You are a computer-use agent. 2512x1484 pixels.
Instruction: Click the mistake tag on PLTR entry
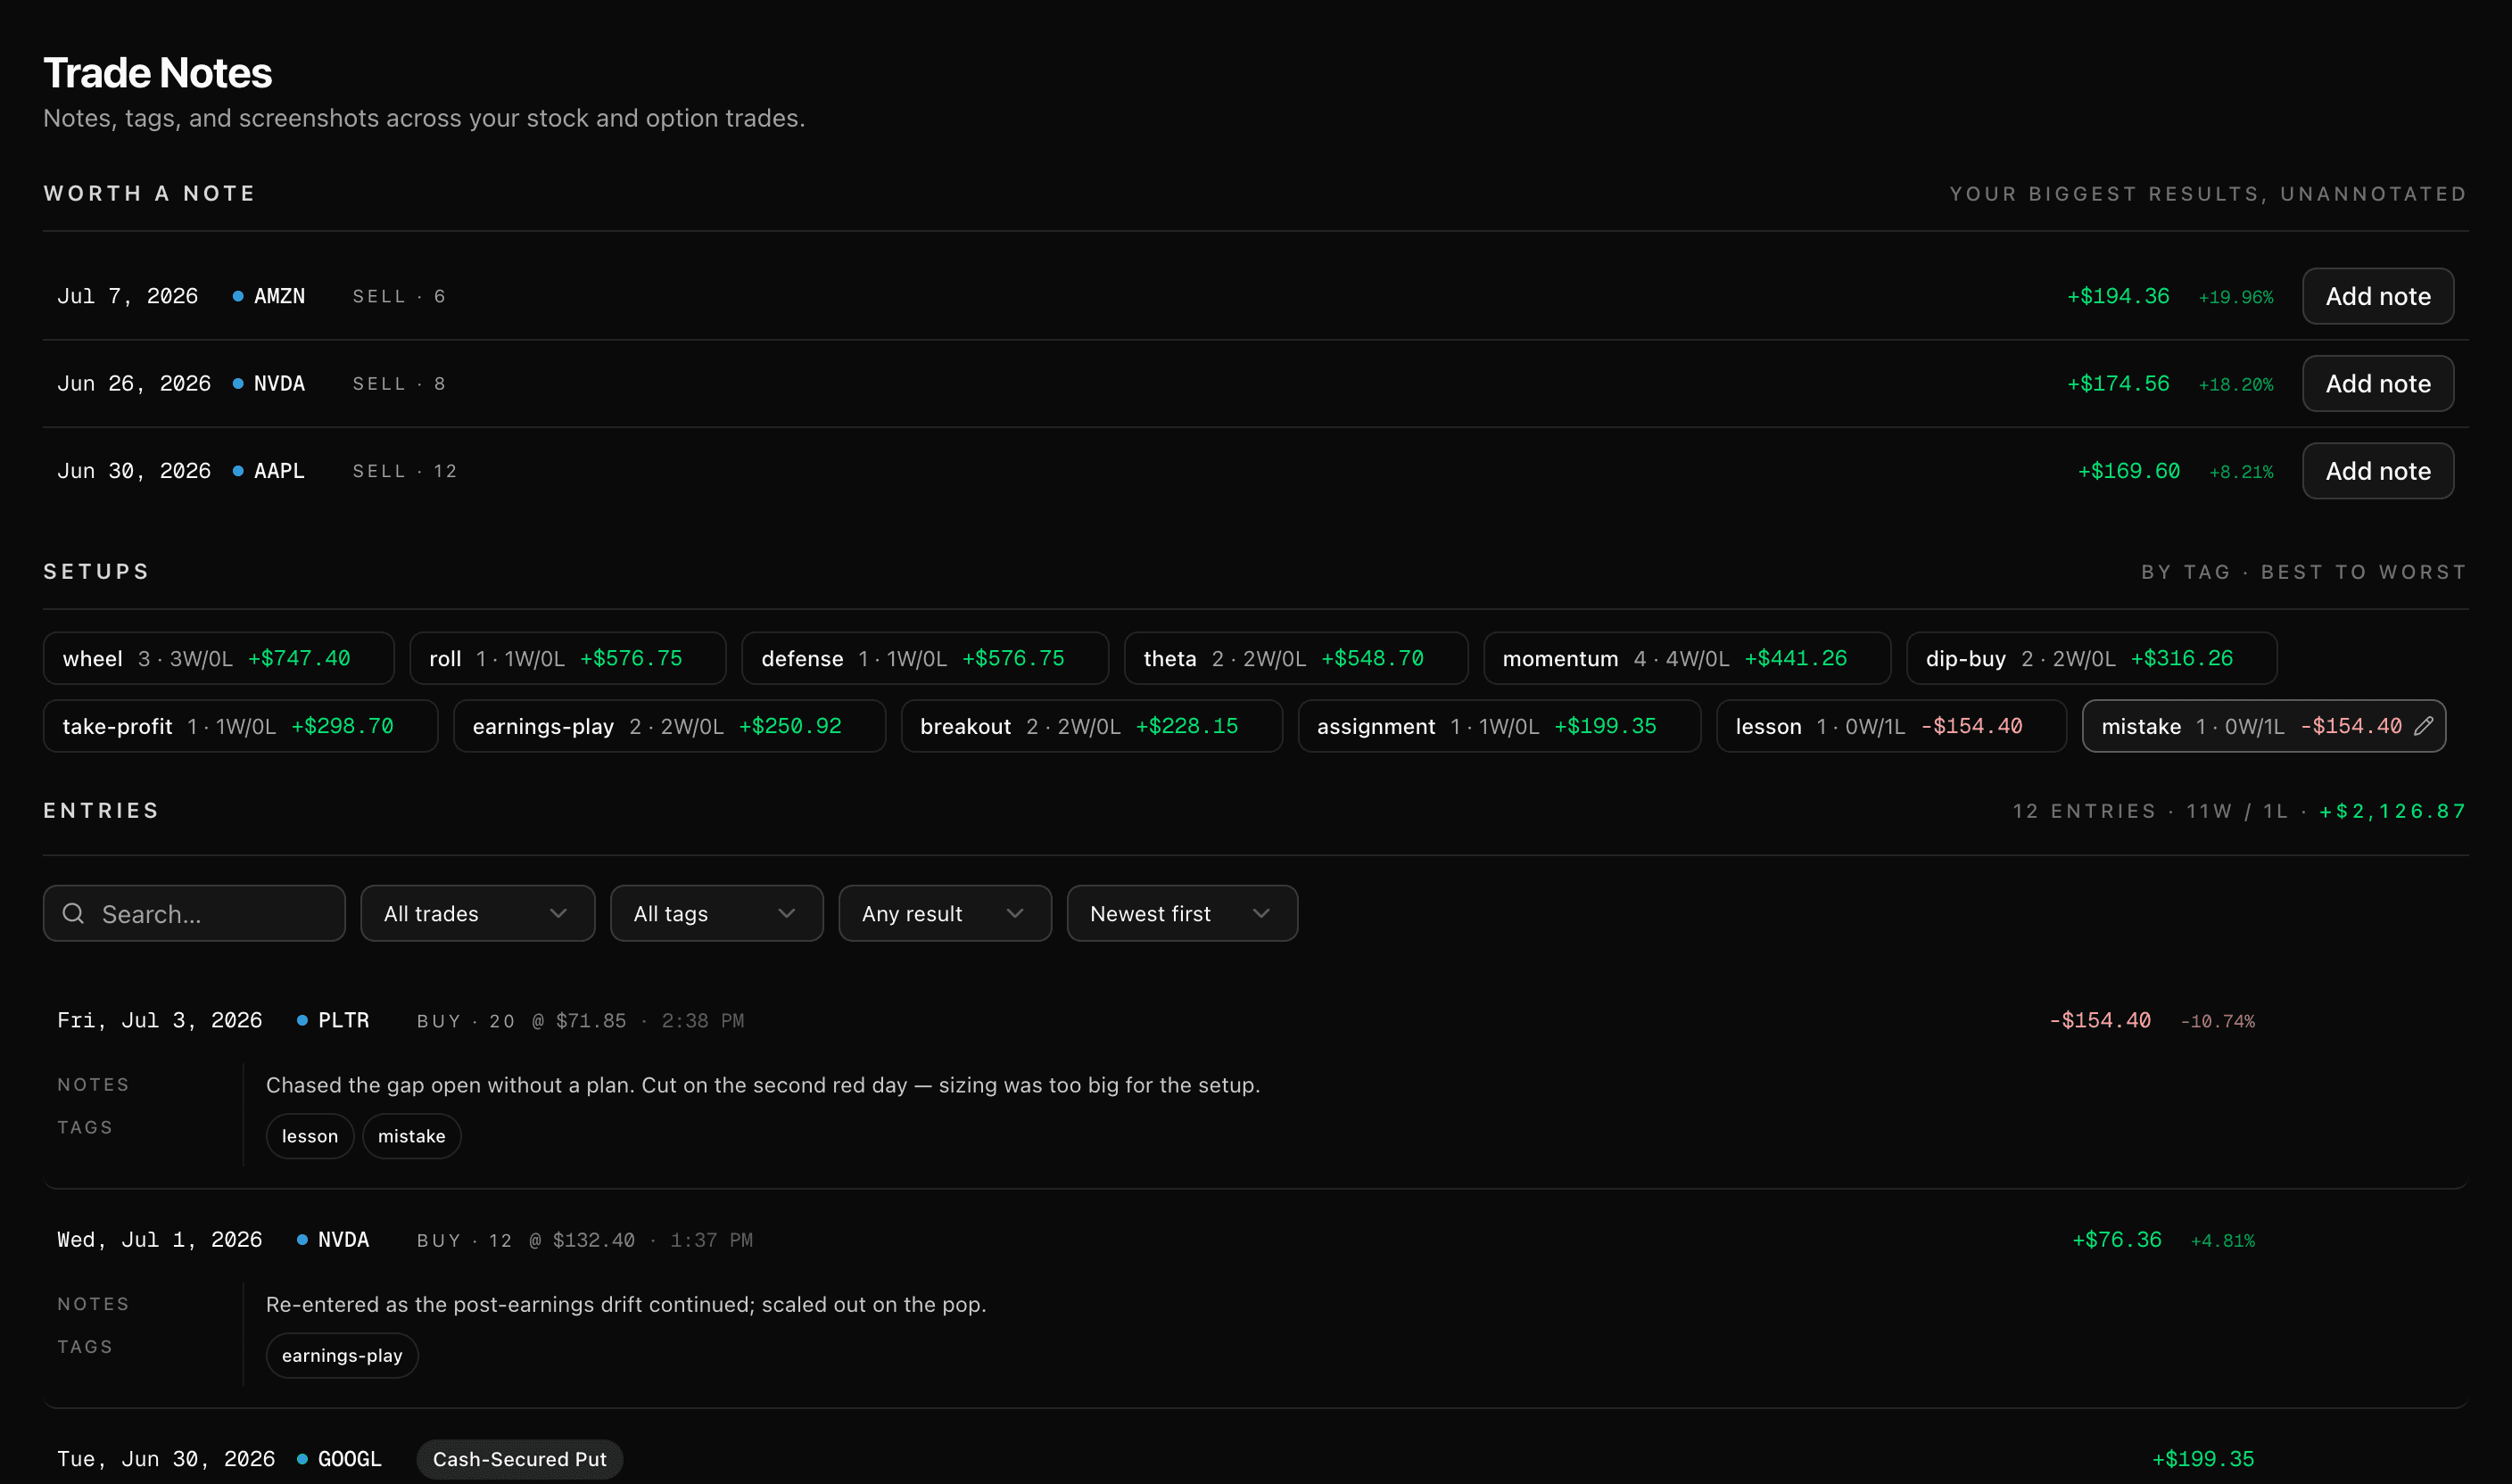click(x=411, y=1136)
